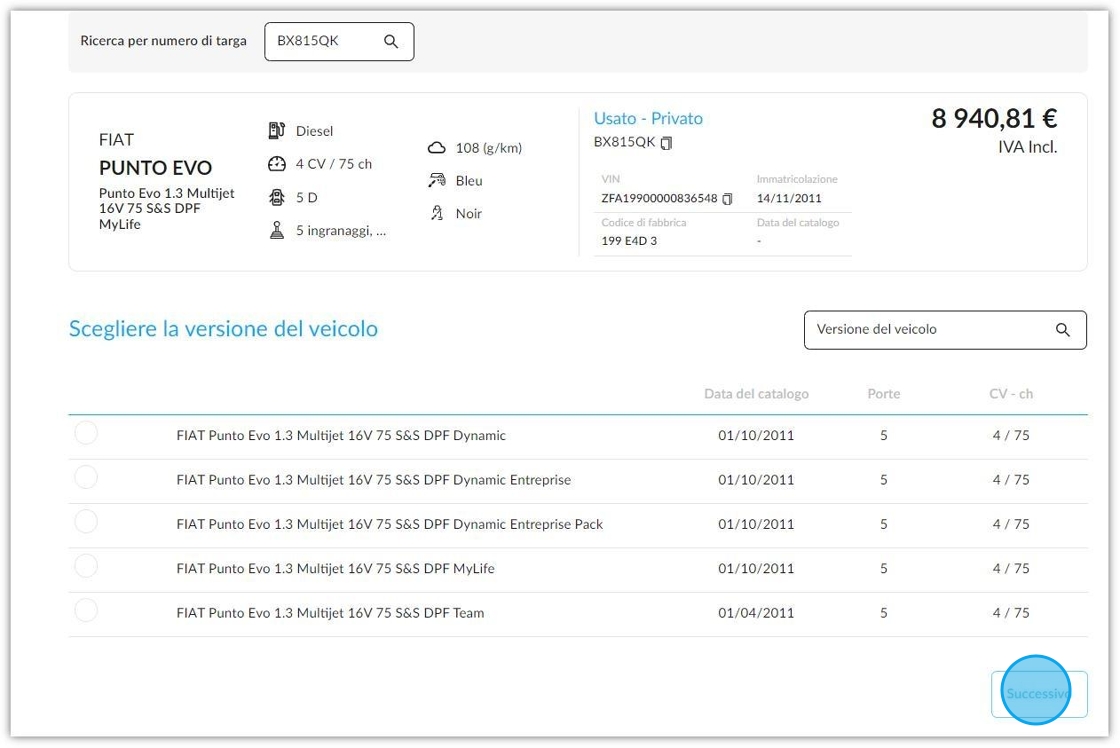Image resolution: width=1120 pixels, height=748 pixels.
Task: Click the vehicle version search magnifier icon
Action: tap(1062, 329)
